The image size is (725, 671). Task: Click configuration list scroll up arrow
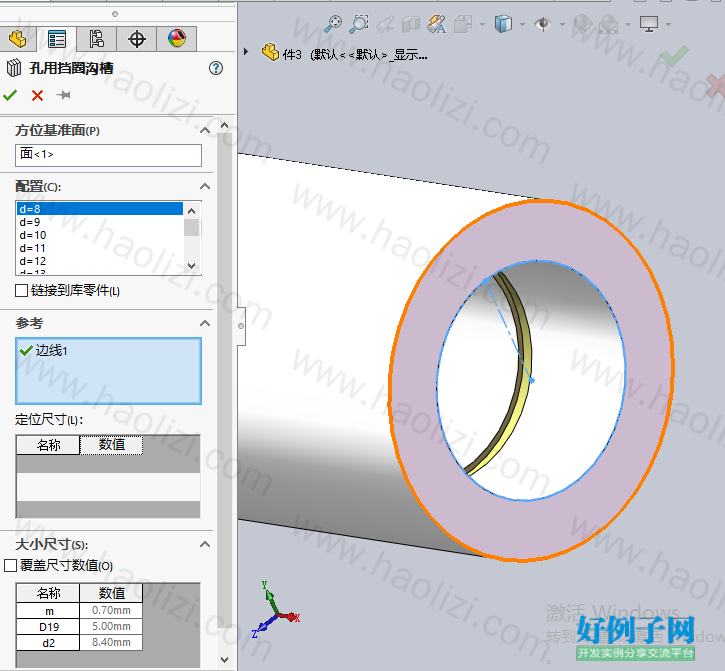tap(192, 211)
